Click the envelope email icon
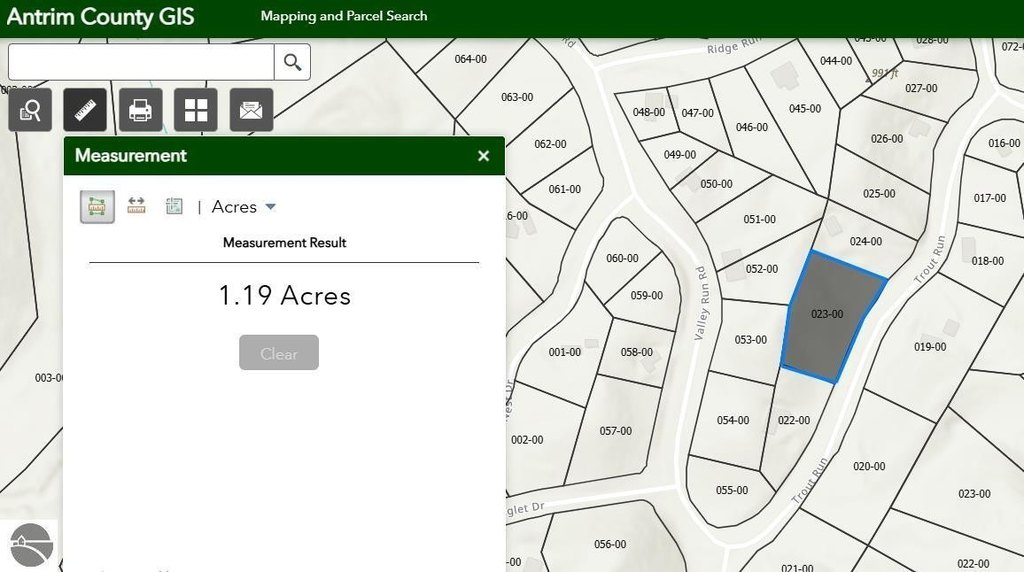Viewport: 1024px width, 572px height. pos(251,110)
